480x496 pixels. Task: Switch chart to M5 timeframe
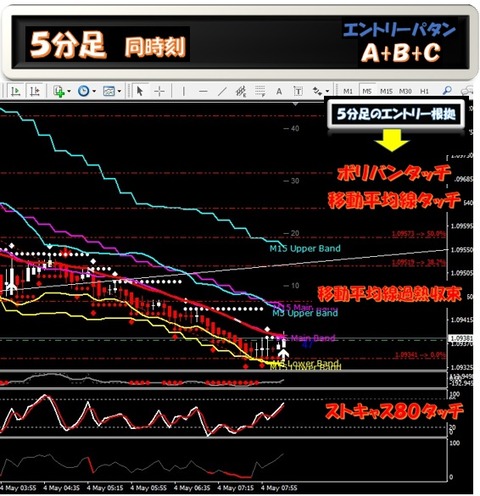pyautogui.click(x=367, y=91)
